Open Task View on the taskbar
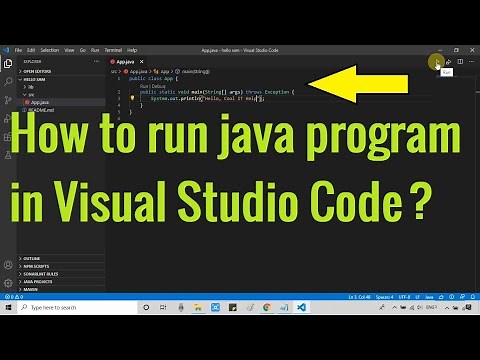This screenshot has width=480, height=360. [x=163, y=307]
